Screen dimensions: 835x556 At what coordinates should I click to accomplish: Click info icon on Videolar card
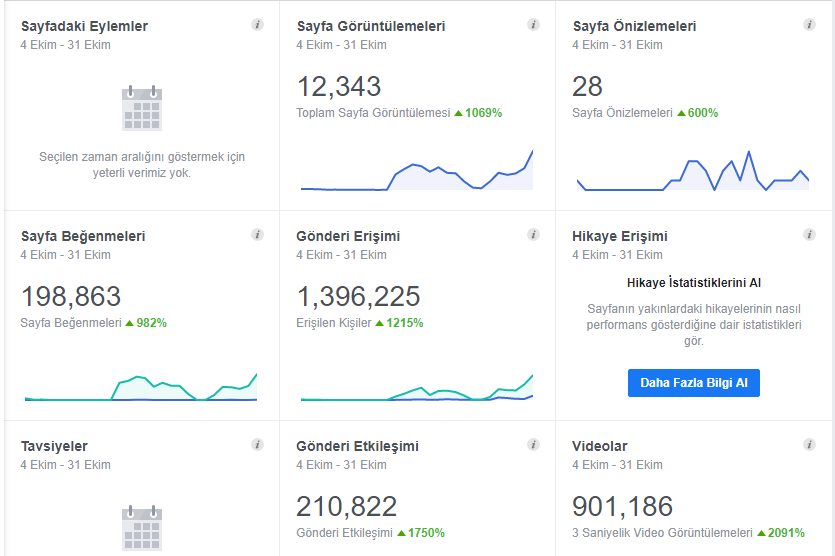[x=809, y=444]
